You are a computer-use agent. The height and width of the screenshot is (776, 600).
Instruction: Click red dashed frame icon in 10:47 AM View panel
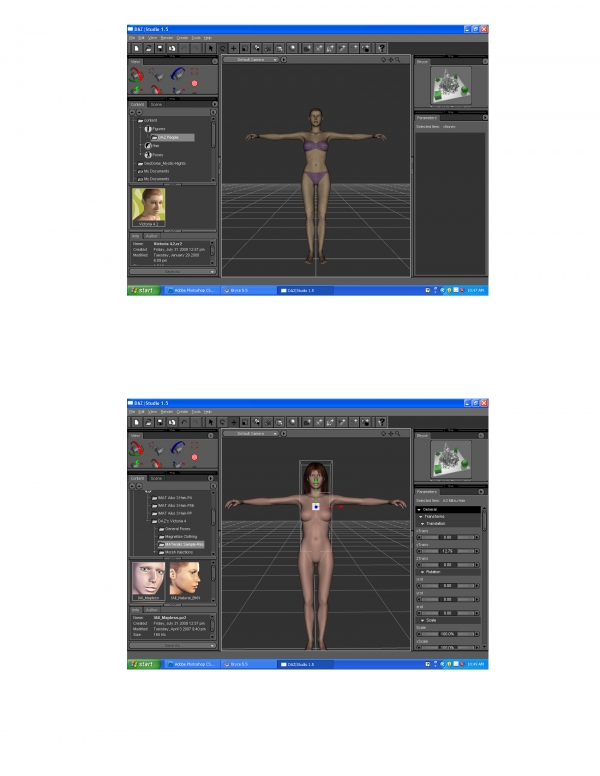pyautogui.click(x=195, y=72)
